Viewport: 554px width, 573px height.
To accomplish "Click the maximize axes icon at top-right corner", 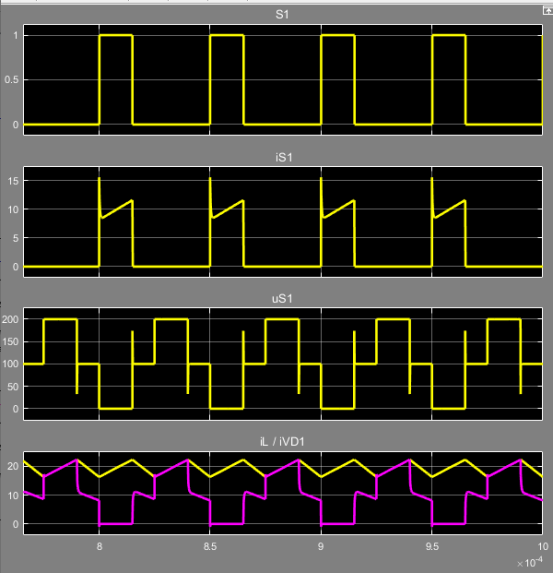I will [548, 11].
